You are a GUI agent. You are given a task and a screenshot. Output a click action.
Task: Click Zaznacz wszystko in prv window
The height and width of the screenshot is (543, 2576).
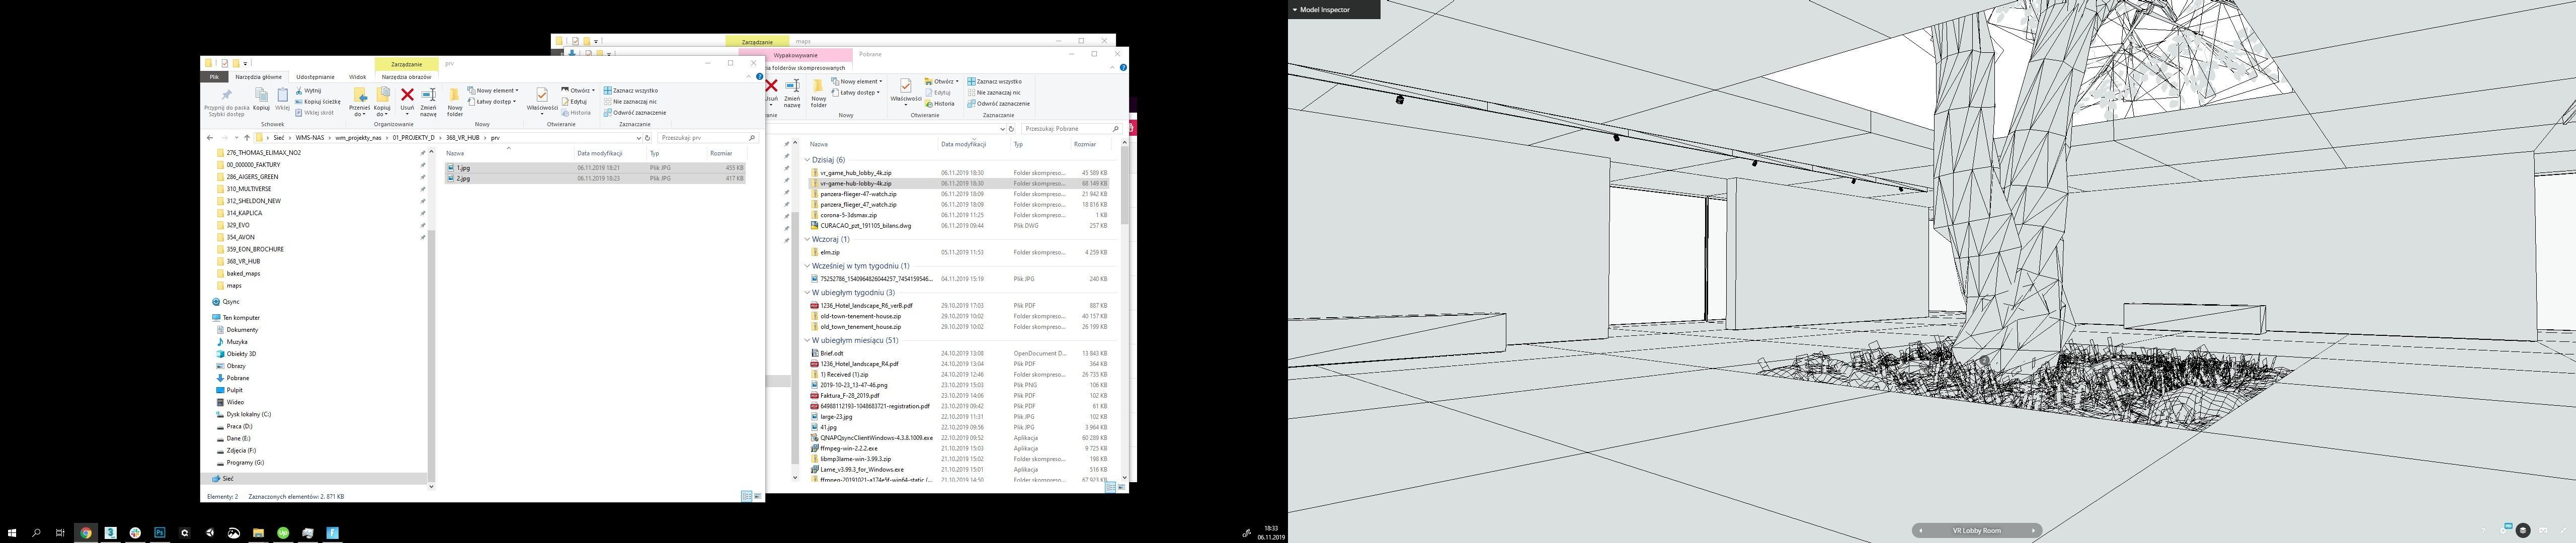point(634,90)
